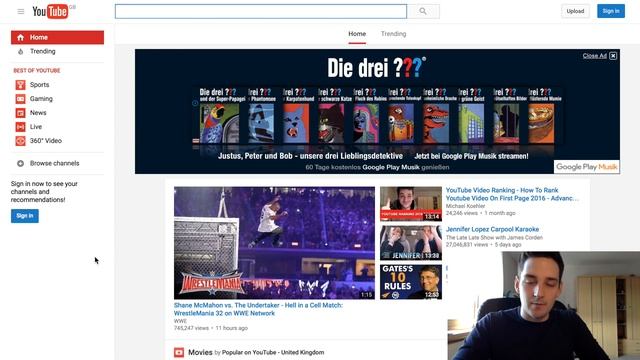Open the hamburger guide menu icon
This screenshot has height=360, width=640.
21,11
